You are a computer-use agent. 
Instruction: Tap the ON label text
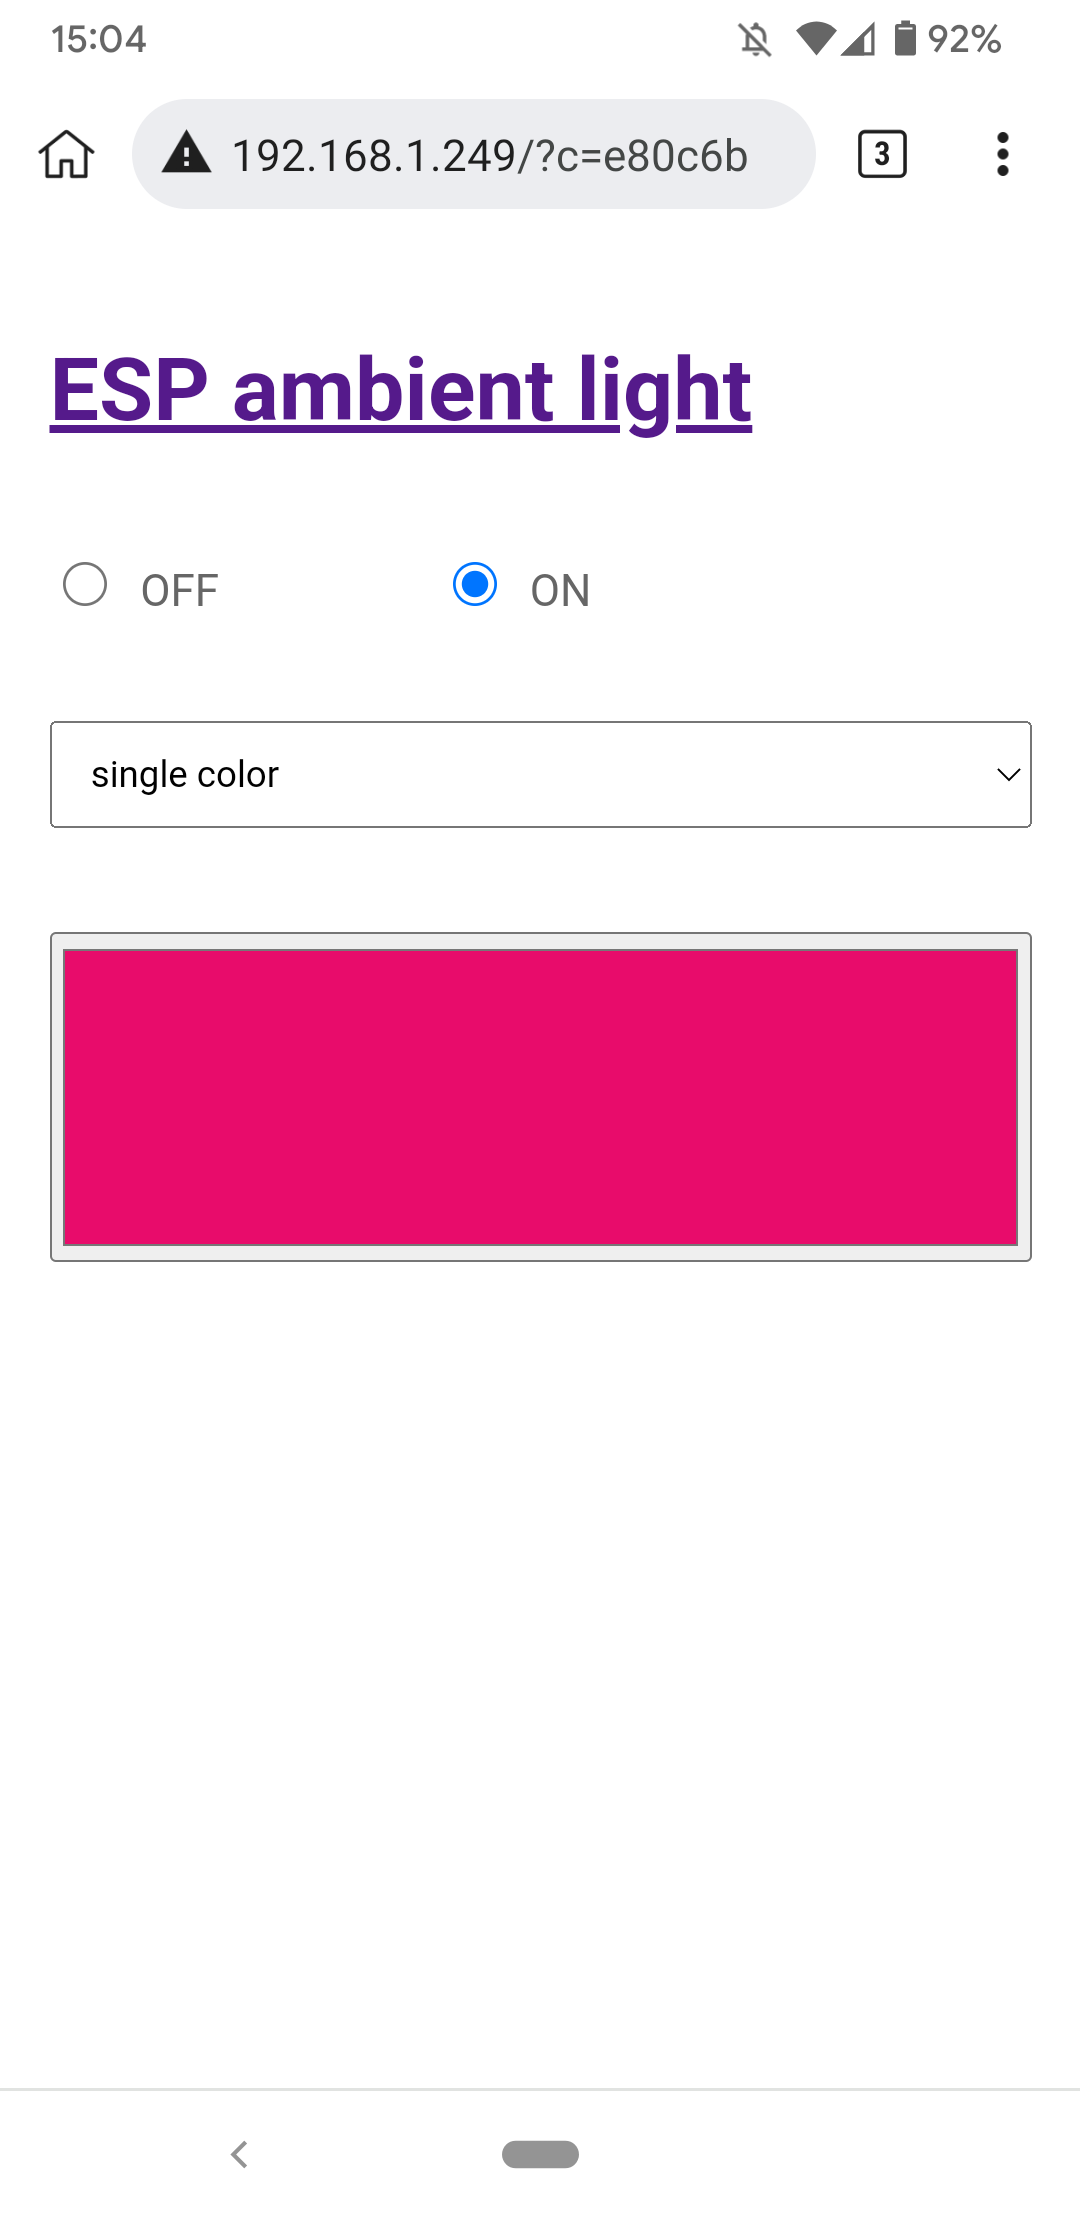(560, 591)
